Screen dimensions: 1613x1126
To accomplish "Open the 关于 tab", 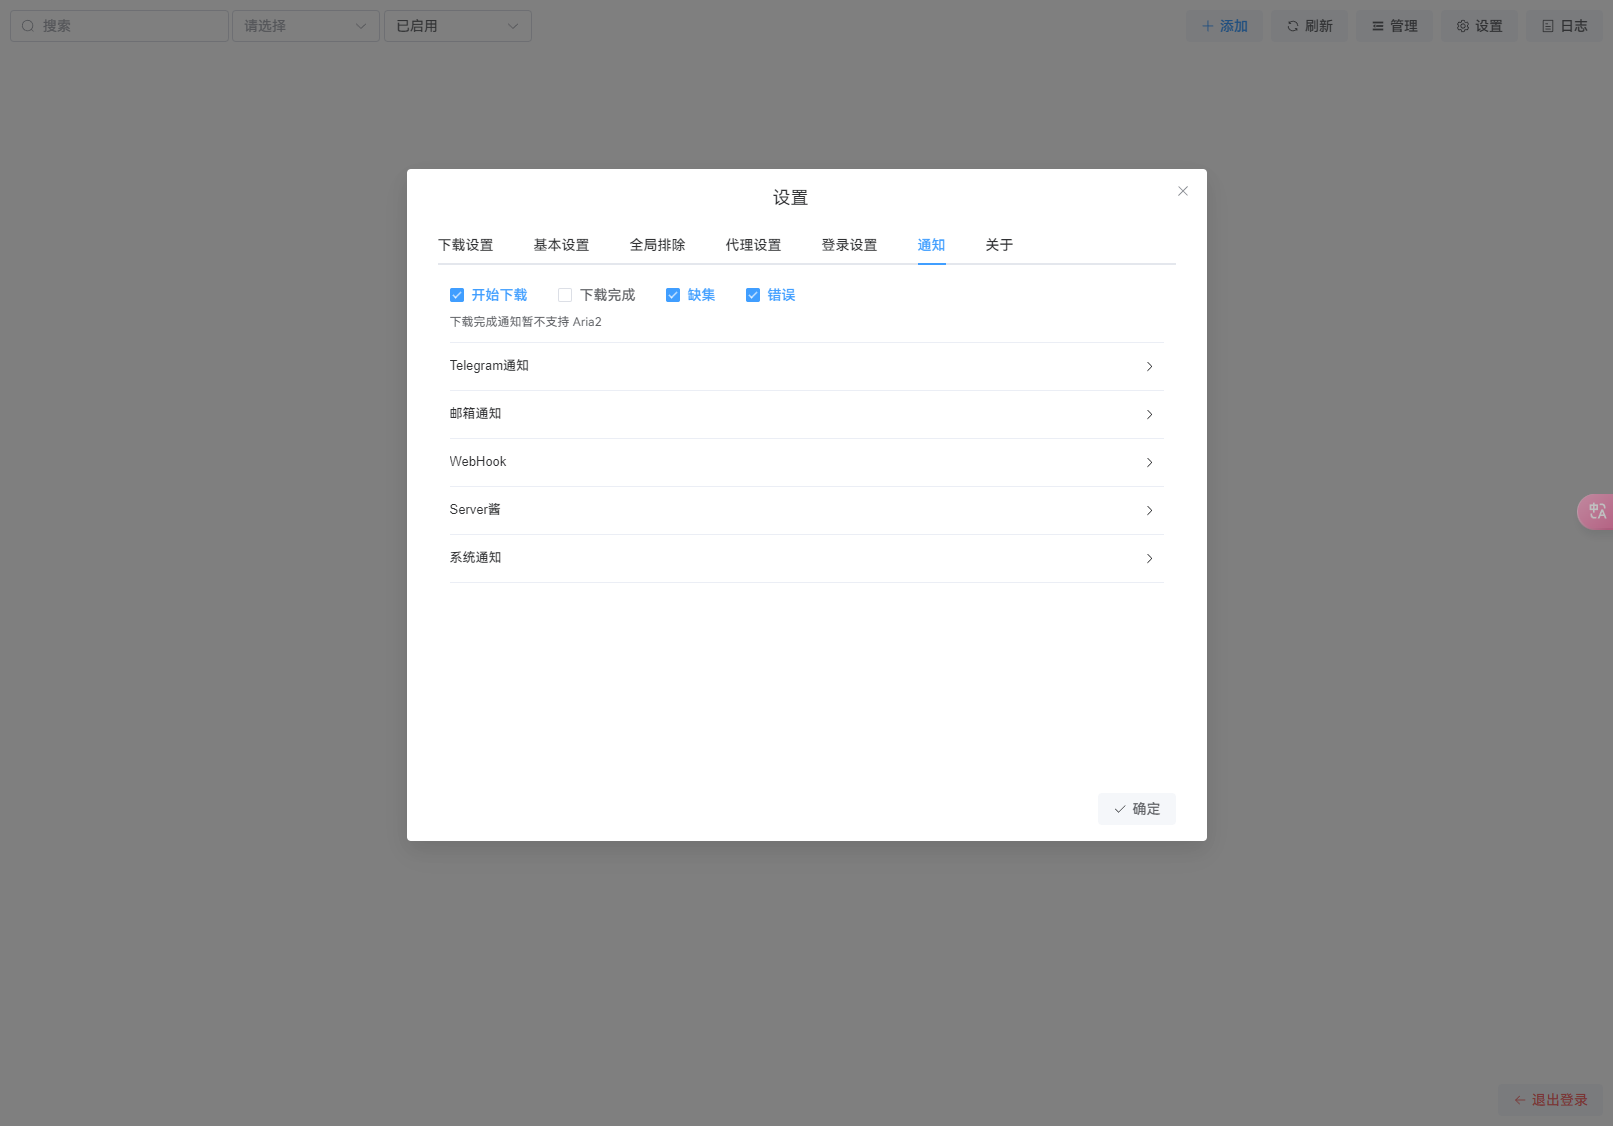I will [x=1000, y=245].
